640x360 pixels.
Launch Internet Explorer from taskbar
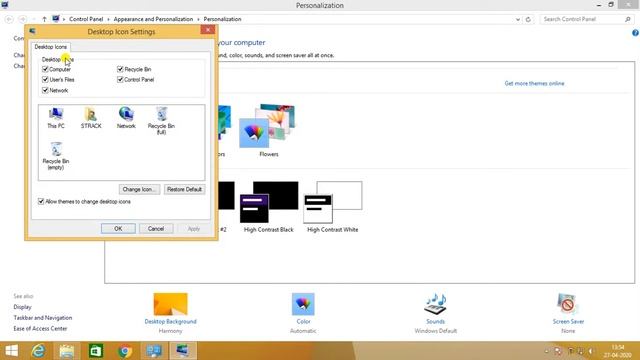point(38,351)
